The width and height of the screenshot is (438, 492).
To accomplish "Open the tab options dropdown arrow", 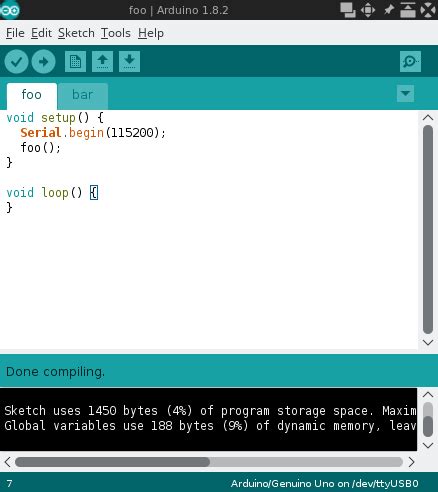I will click(x=406, y=93).
